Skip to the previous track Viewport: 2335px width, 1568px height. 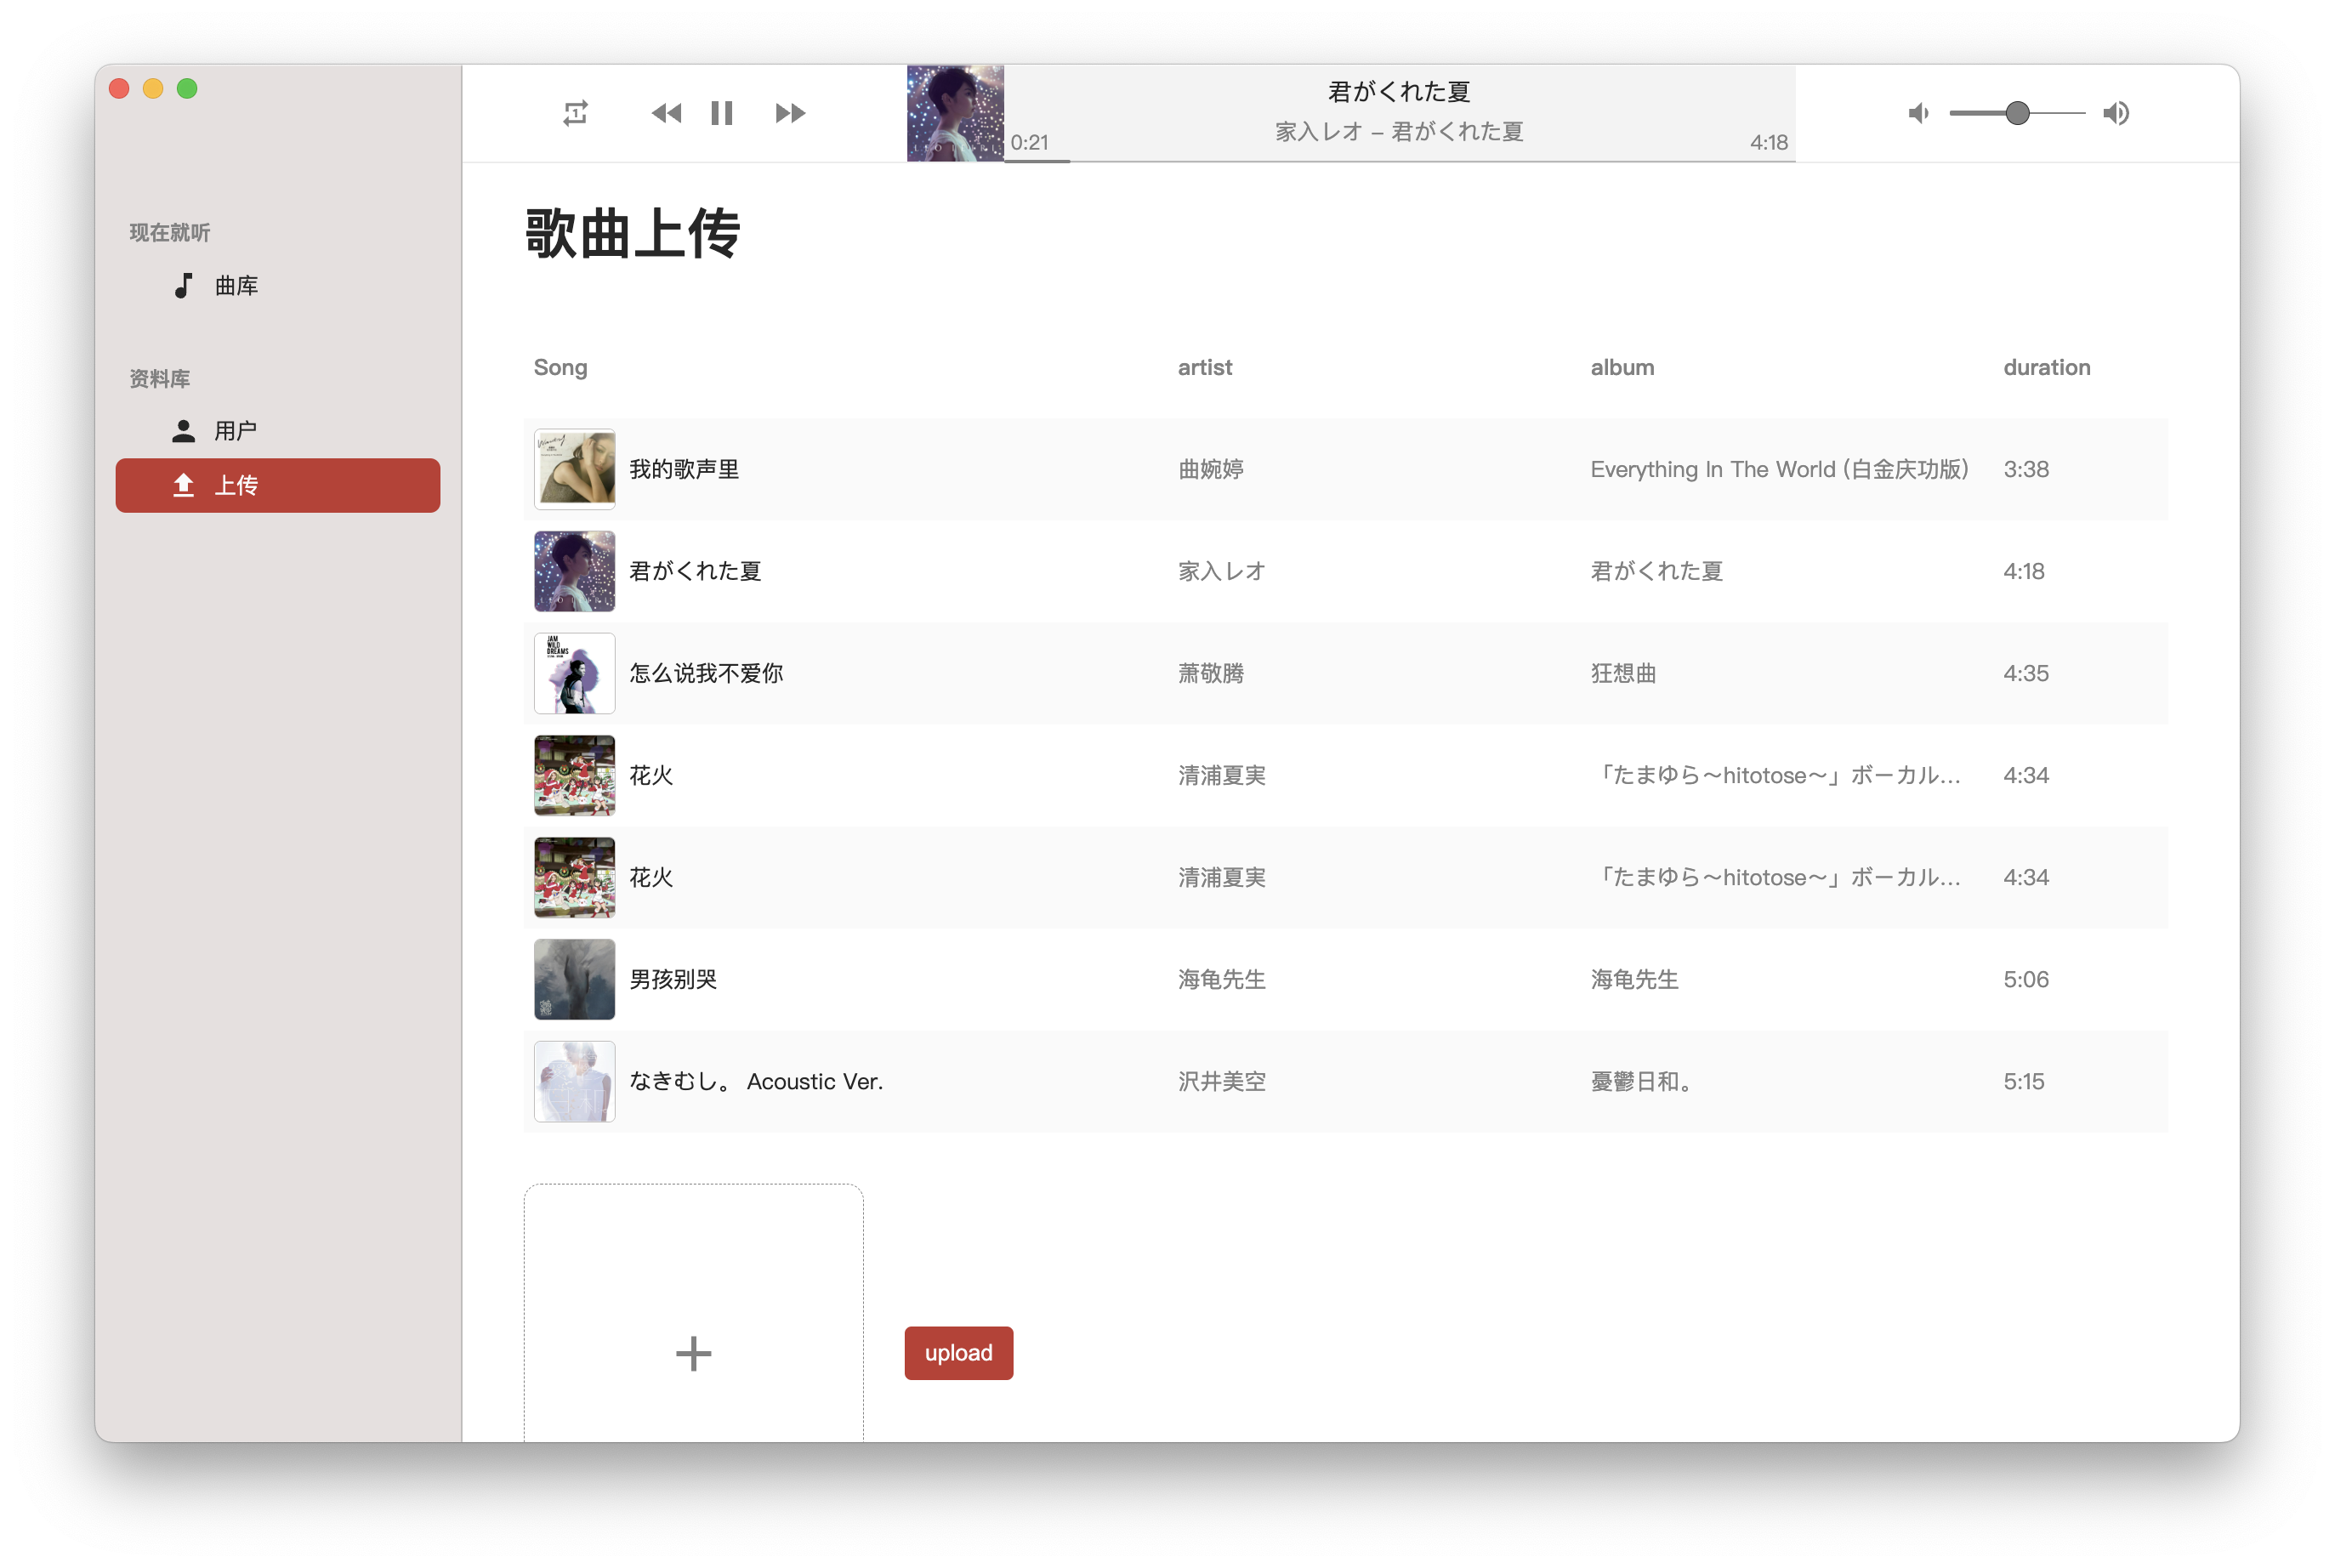[x=666, y=113]
